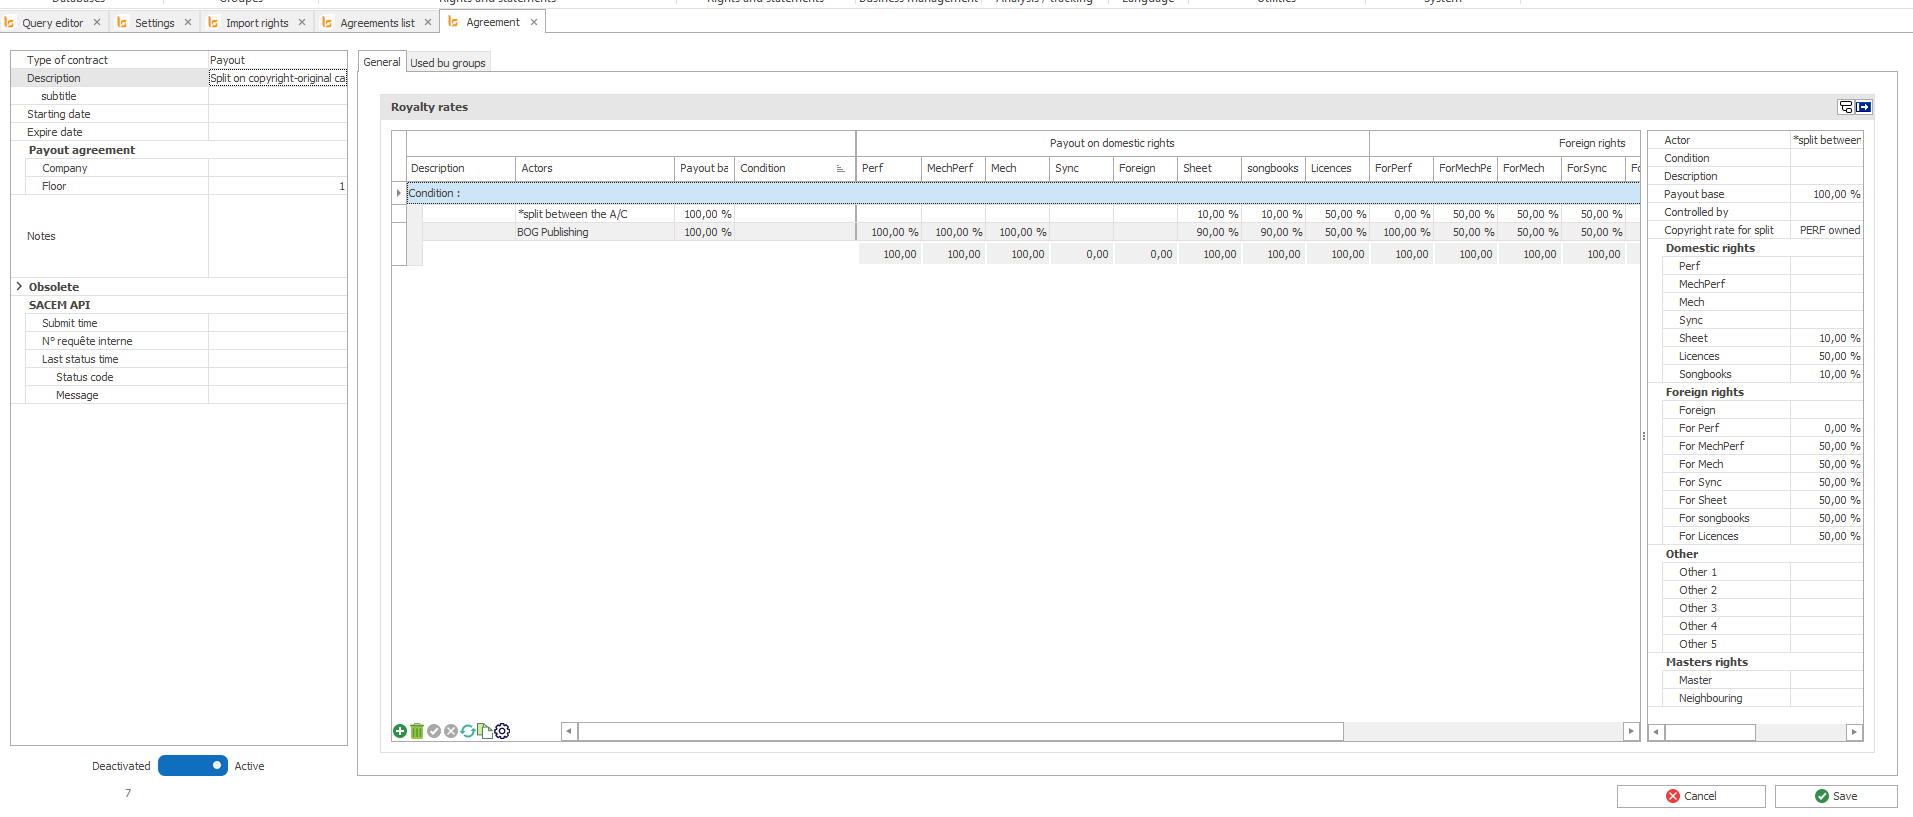Click the grid's horizontal scrollbar right arrow
Image resolution: width=1913 pixels, height=817 pixels.
tap(1631, 731)
